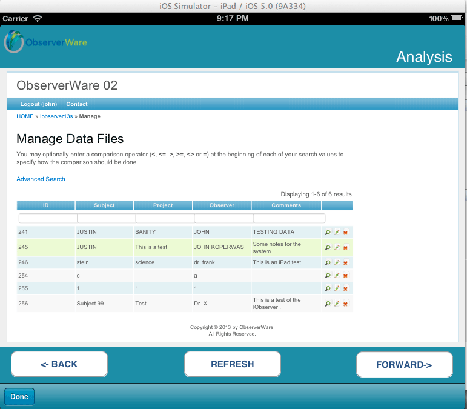This screenshot has width=467, height=409.
Task: Select the 'Subject 99' cell
Action: pyautogui.click(x=104, y=303)
